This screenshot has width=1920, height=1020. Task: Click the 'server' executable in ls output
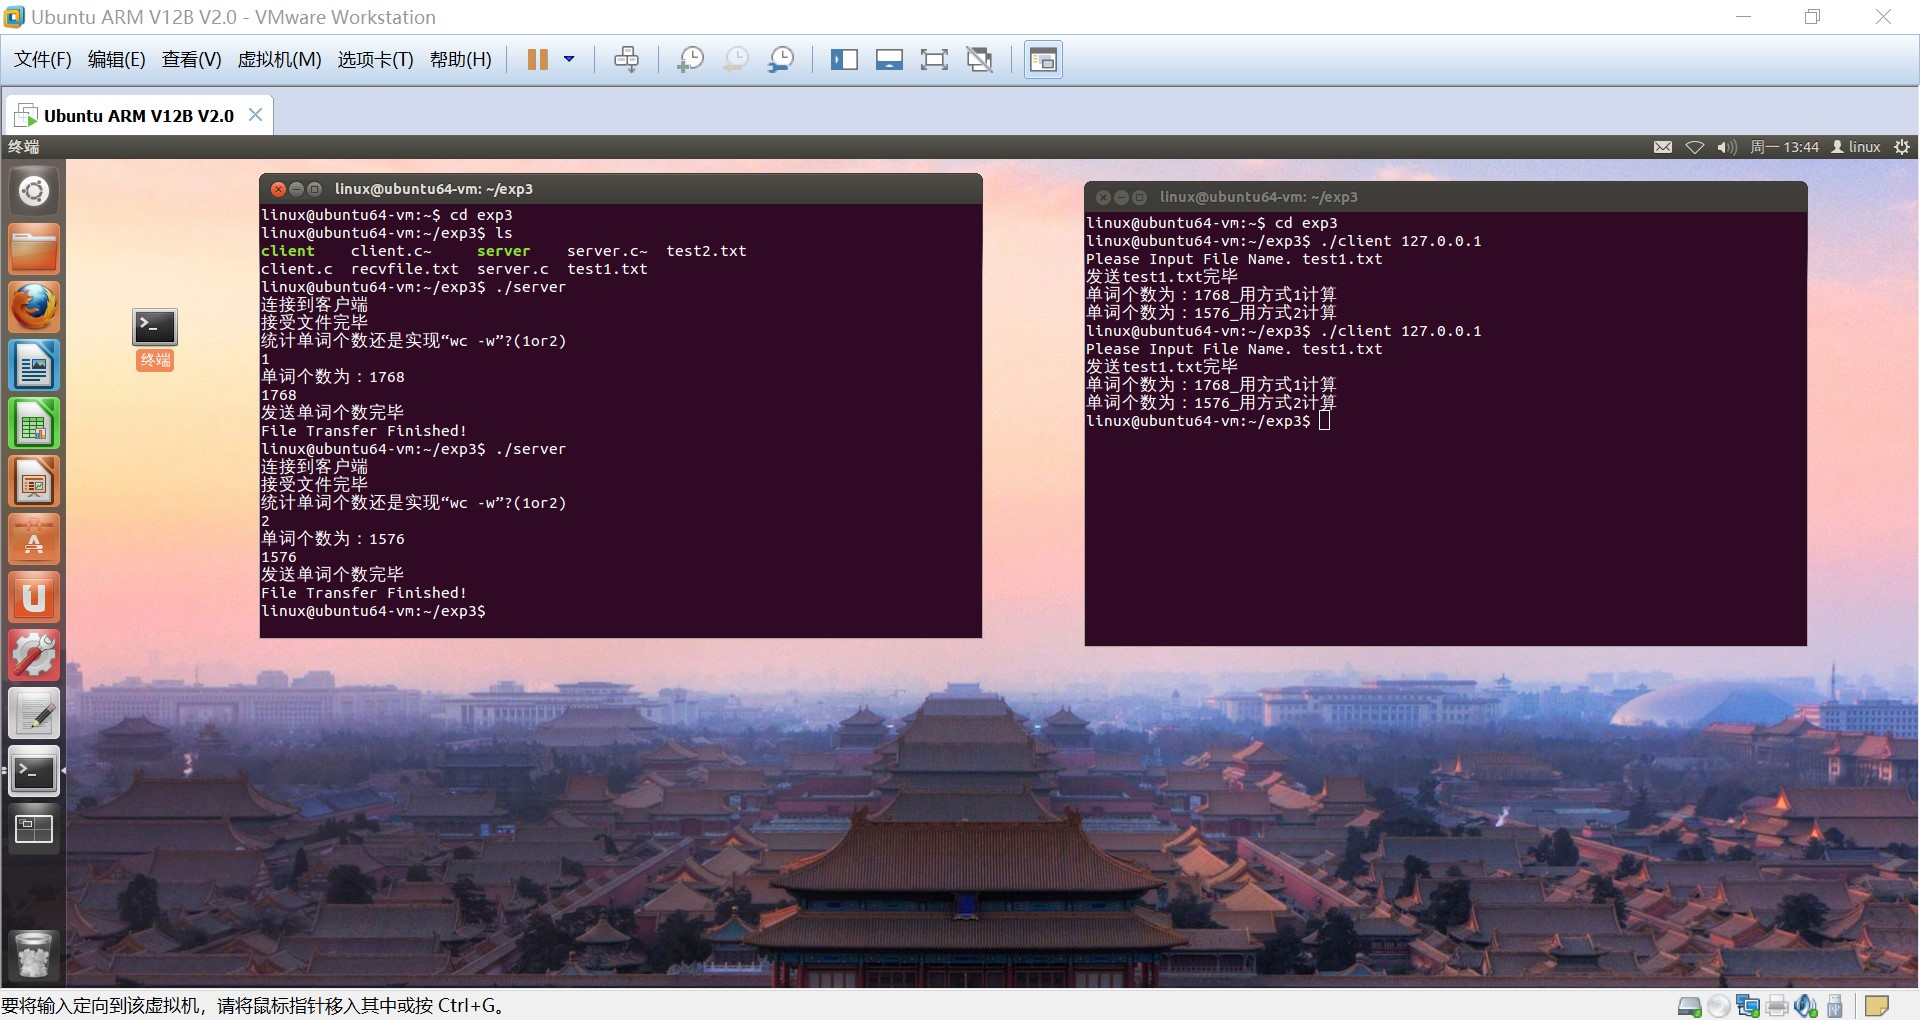(x=503, y=251)
